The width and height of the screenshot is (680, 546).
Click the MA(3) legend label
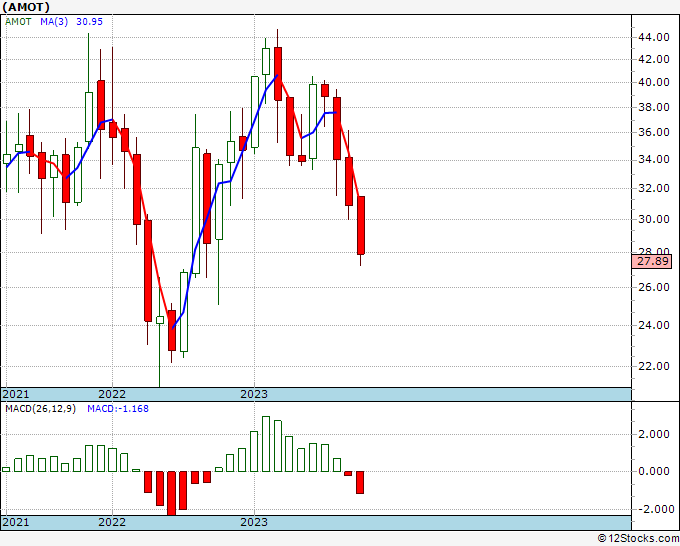point(54,21)
